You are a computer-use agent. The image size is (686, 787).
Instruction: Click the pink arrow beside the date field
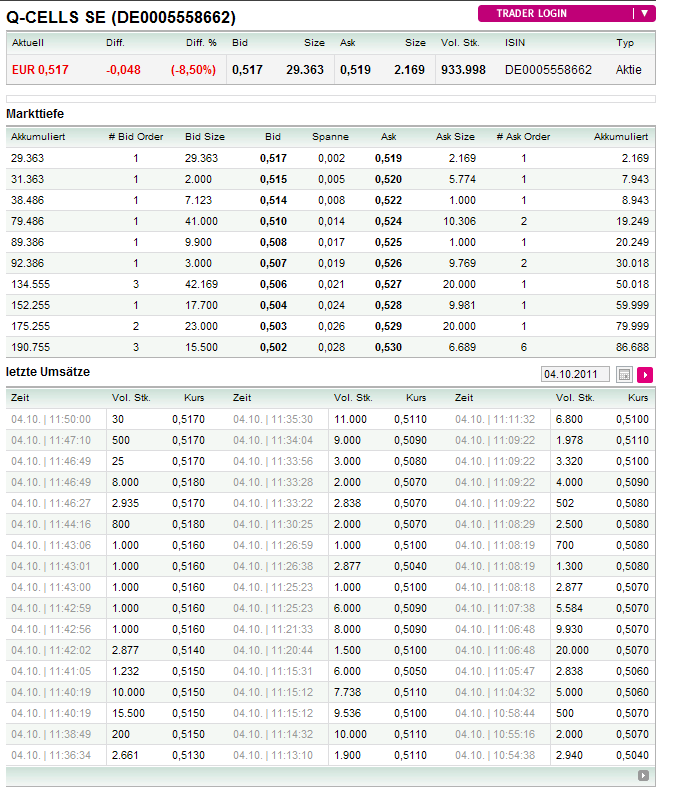coord(645,374)
